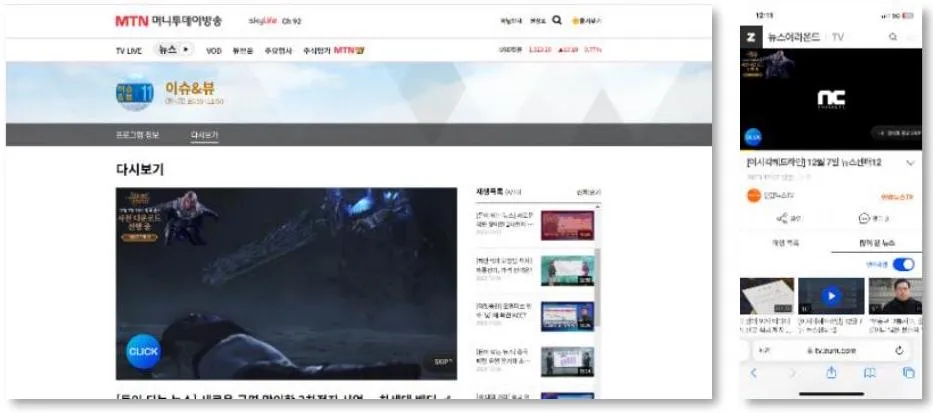Screen dimensions: 933x413
Task: Open the search magnifier in MTN header
Action: [x=557, y=20]
